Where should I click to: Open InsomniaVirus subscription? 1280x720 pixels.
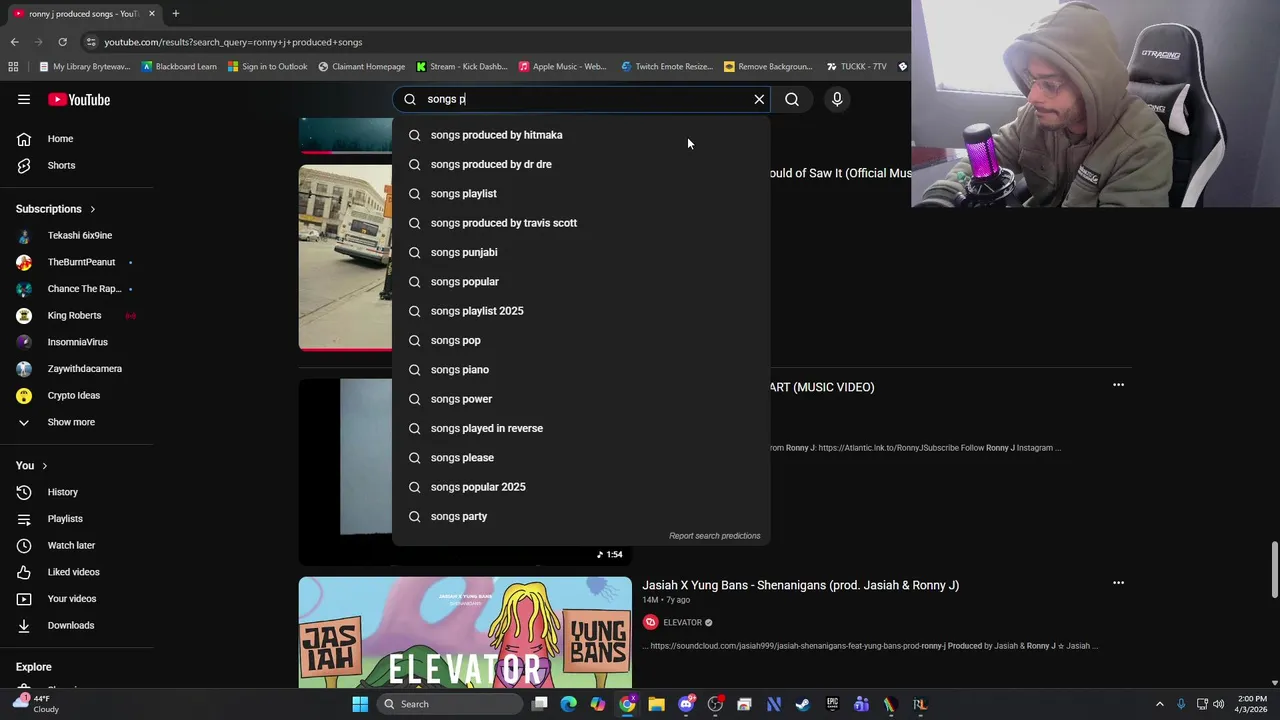(x=77, y=342)
